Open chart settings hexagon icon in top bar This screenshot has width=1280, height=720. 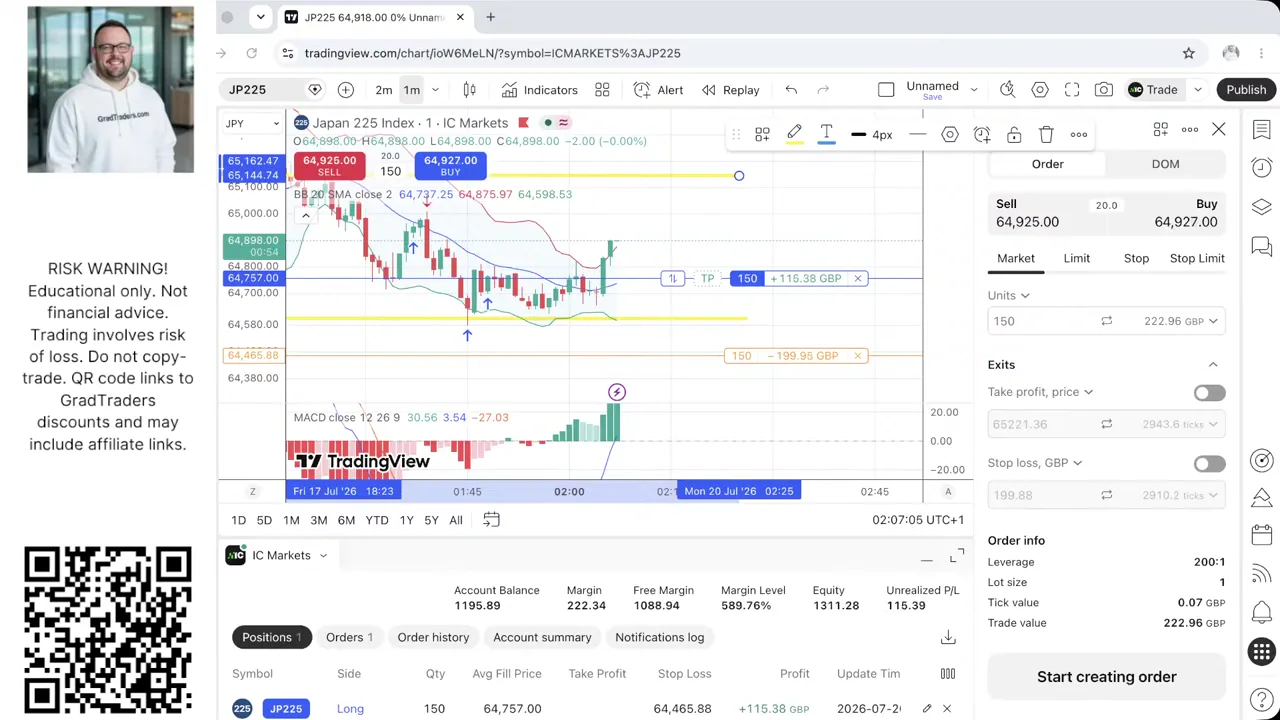[x=1040, y=90]
